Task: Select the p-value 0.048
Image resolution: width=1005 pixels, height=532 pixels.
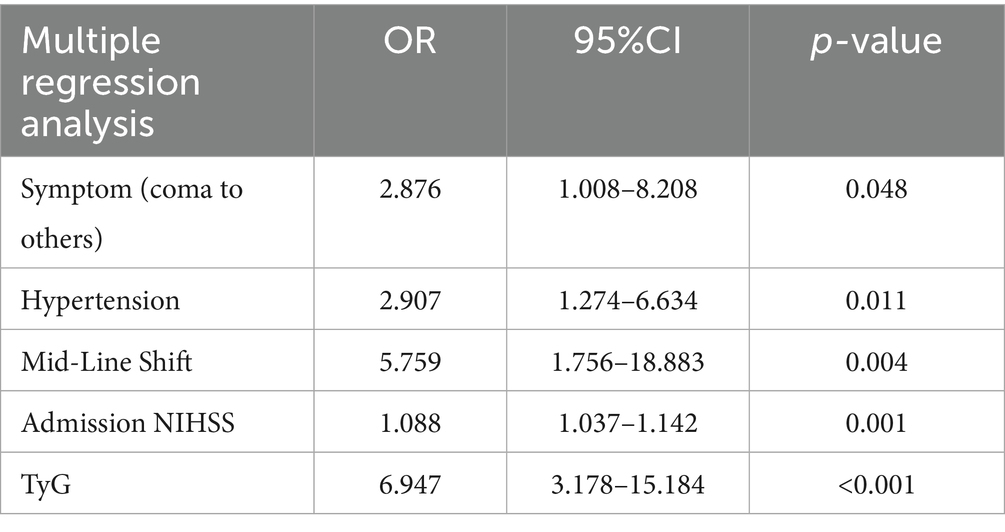Action: (875, 190)
